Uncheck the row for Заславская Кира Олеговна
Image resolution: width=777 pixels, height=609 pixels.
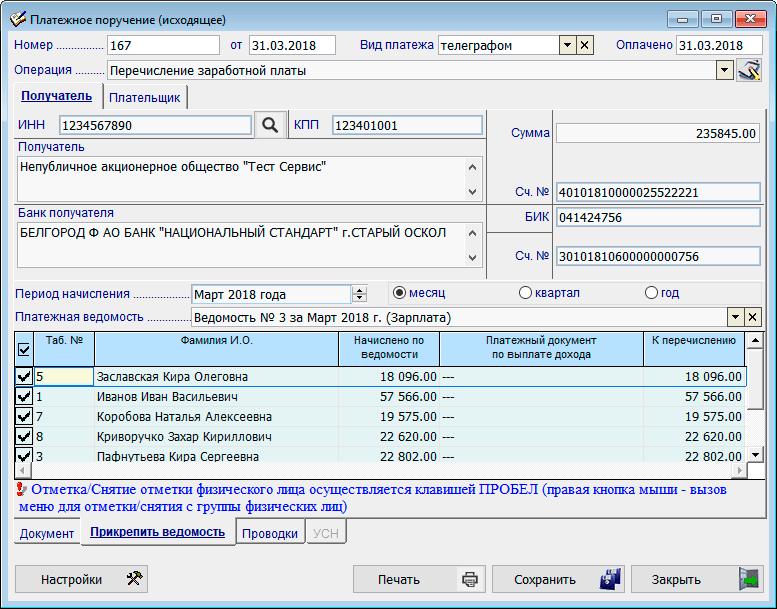tap(23, 377)
